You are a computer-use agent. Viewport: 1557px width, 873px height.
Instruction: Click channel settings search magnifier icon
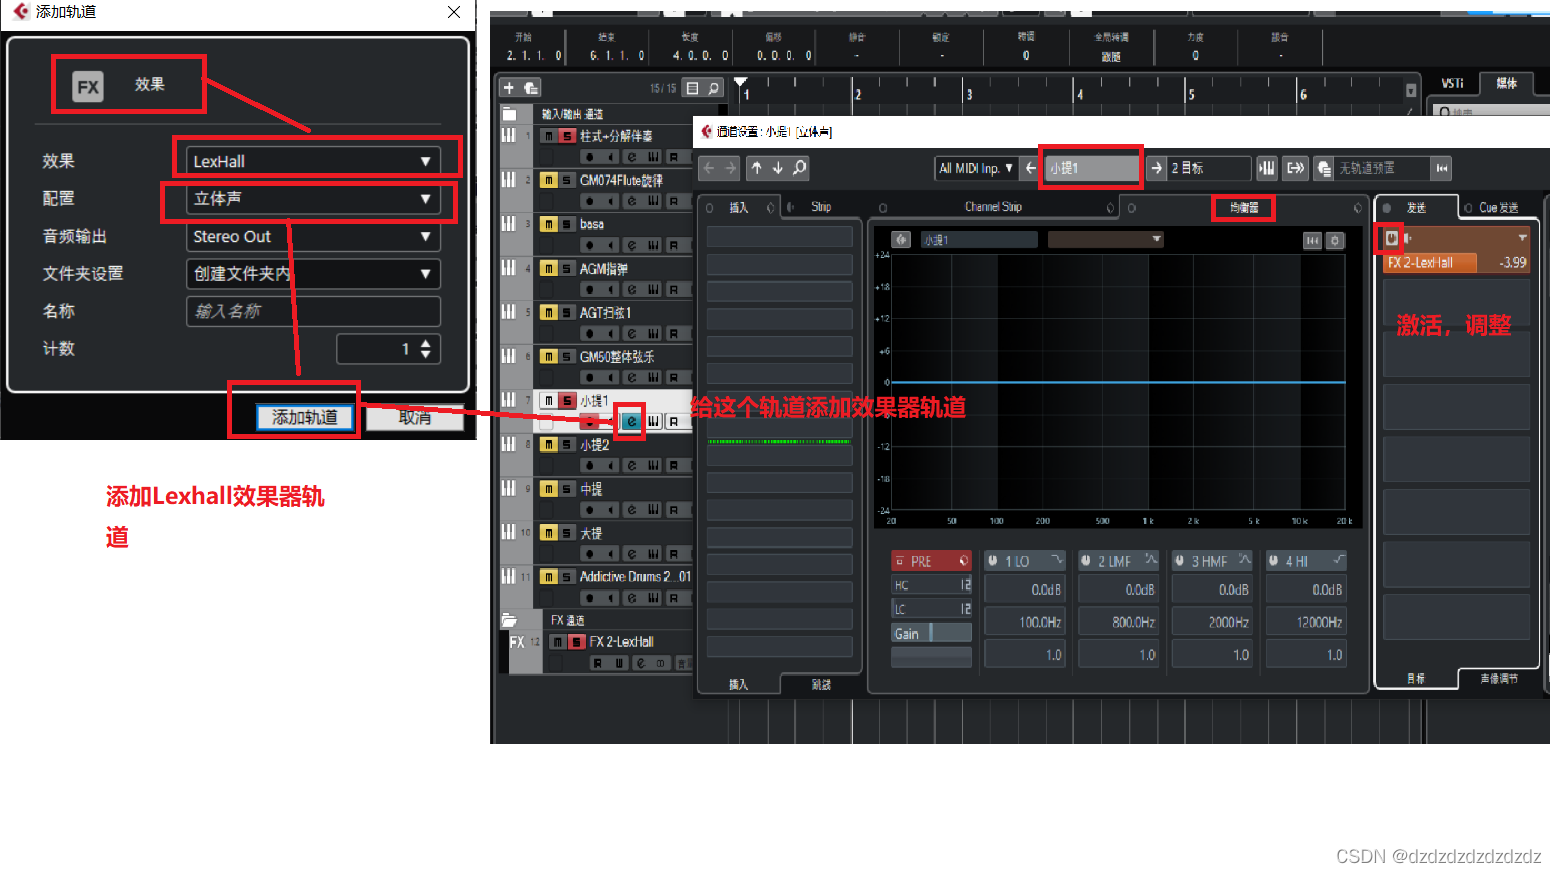[799, 168]
